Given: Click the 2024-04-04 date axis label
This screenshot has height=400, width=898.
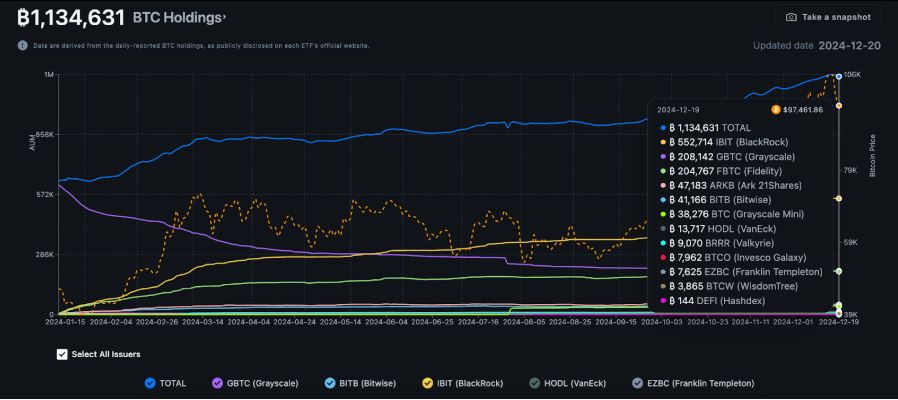Looking at the screenshot, I should click(x=249, y=322).
